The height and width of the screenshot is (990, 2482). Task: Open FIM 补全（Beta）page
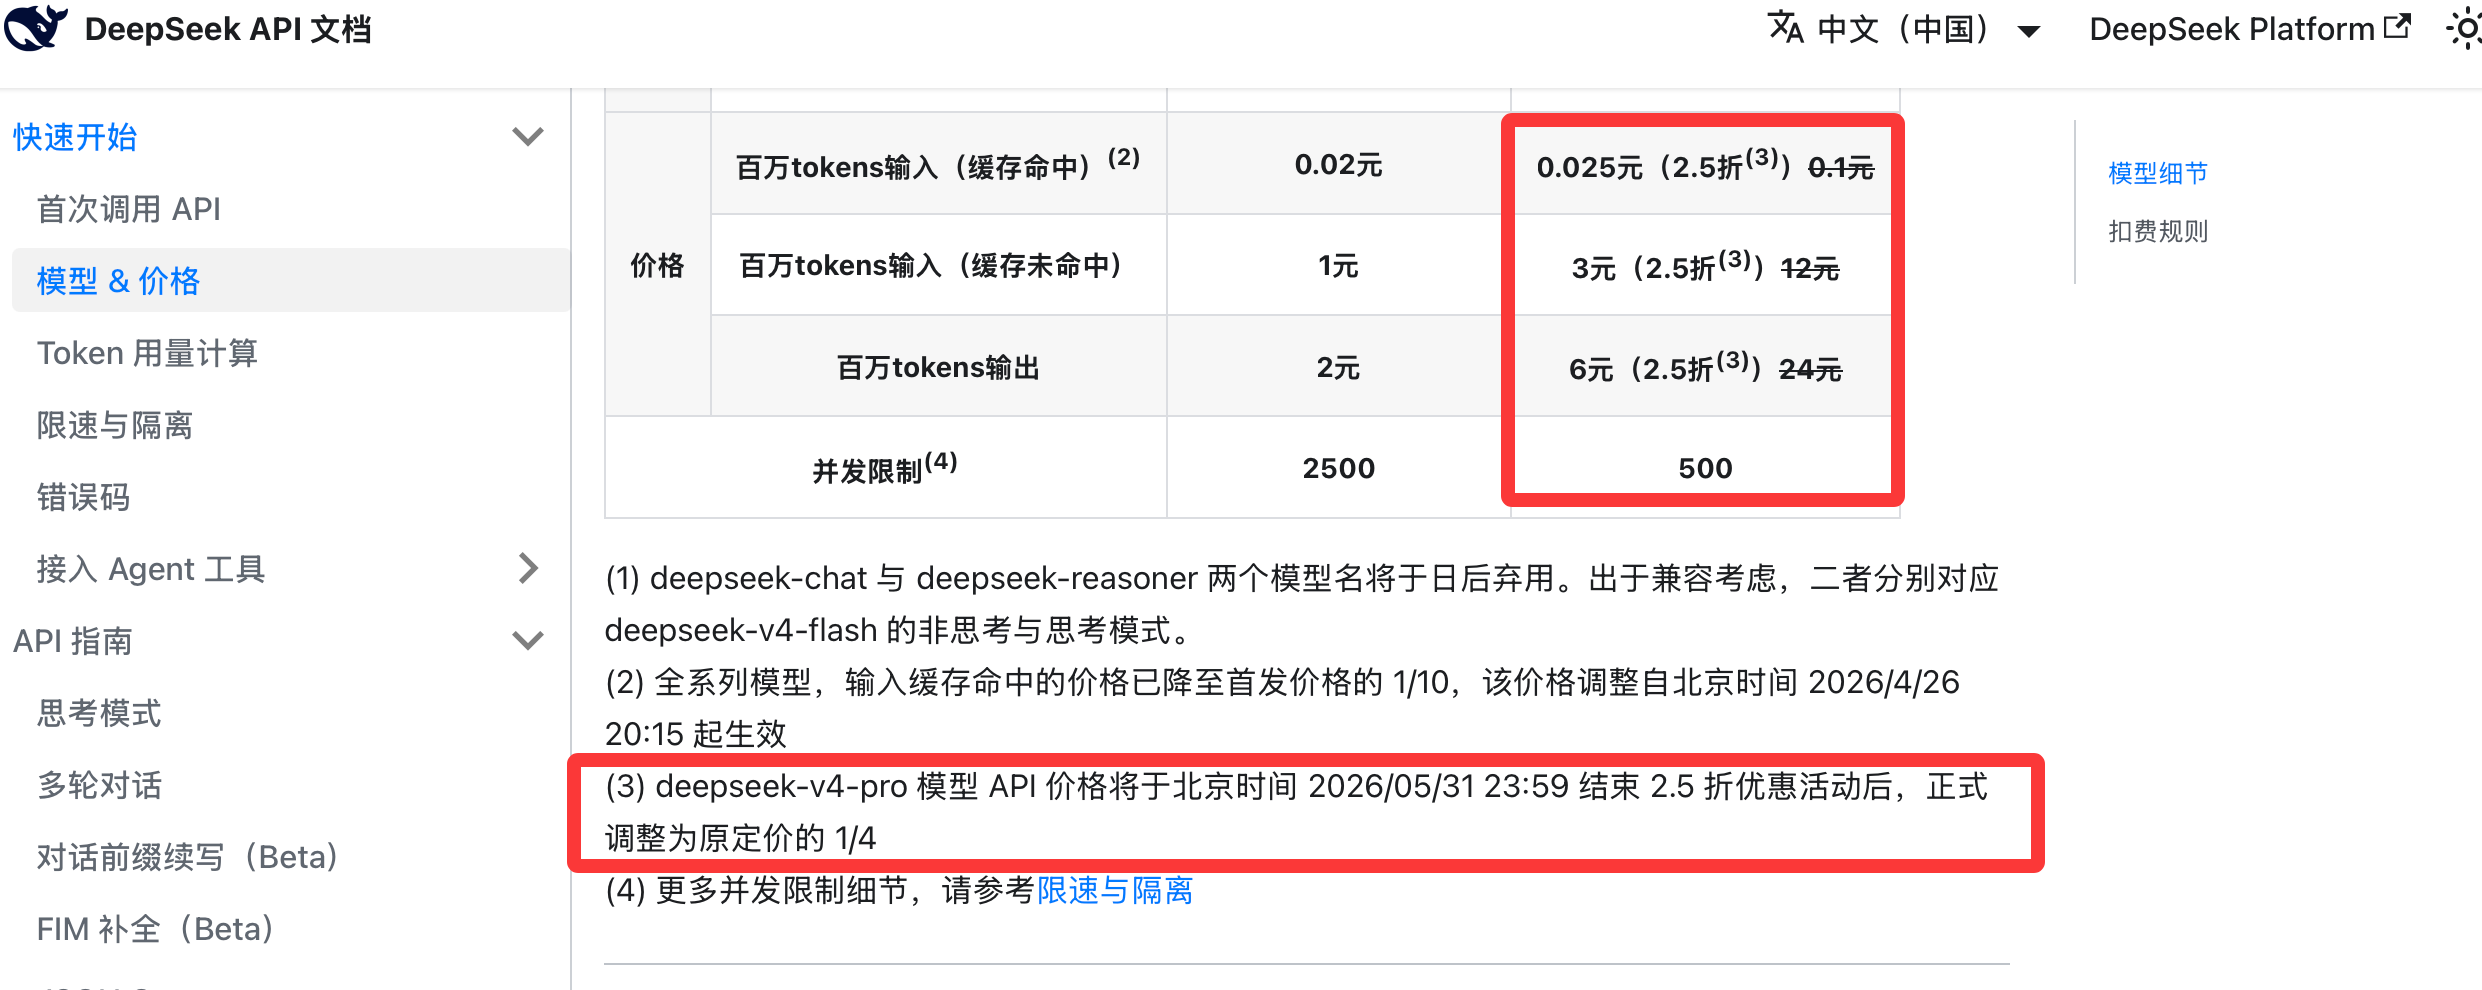pos(156,929)
